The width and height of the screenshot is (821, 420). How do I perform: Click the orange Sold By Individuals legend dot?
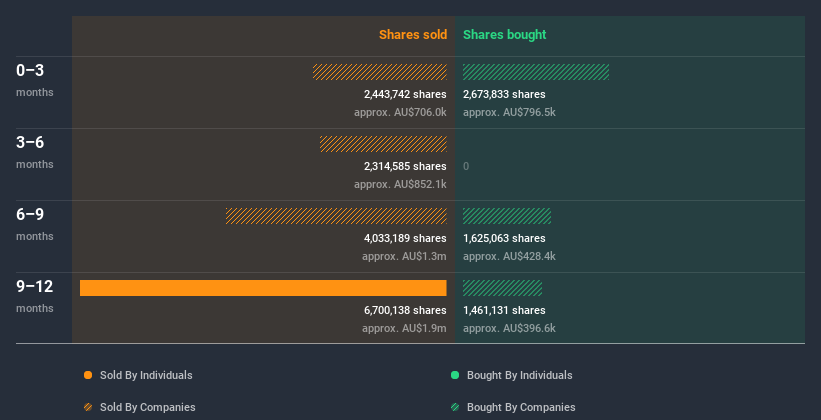[x=88, y=375]
